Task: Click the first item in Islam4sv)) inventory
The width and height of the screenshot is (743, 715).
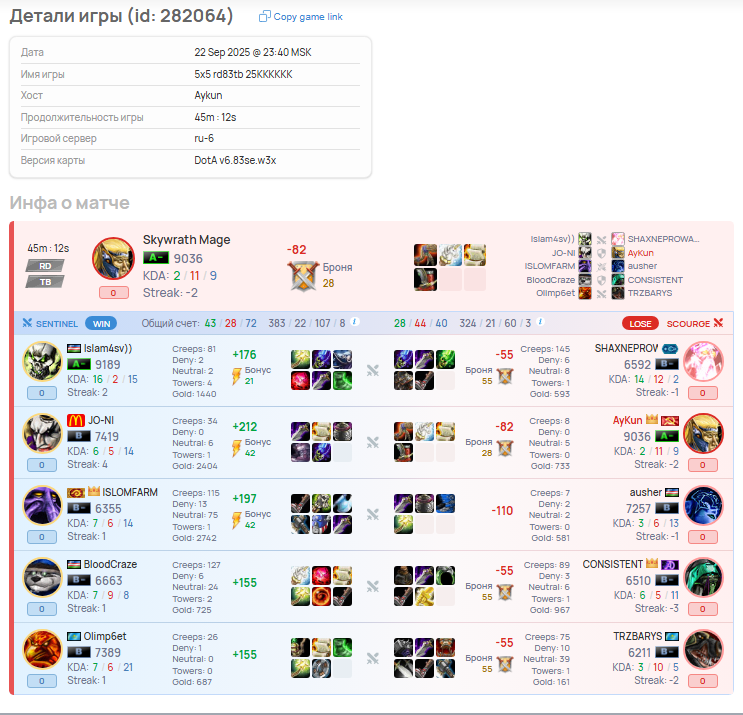Action: tap(300, 360)
